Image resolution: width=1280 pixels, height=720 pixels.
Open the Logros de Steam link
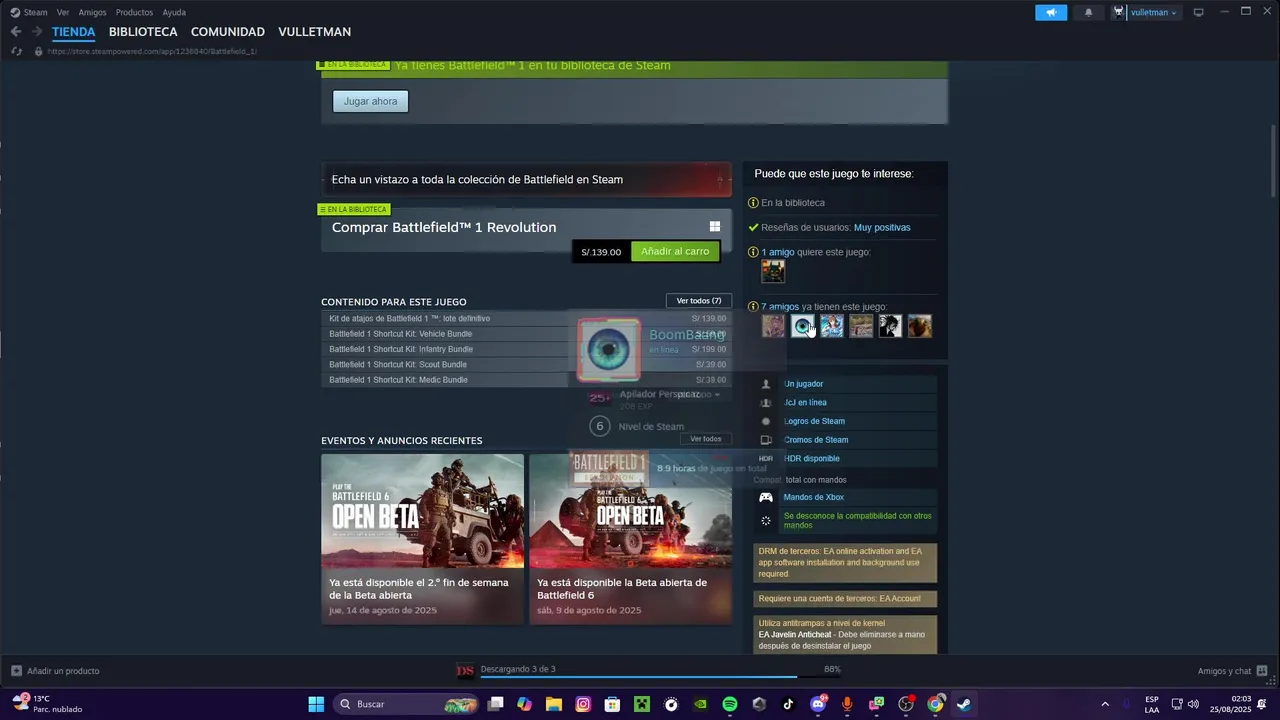pyautogui.click(x=814, y=421)
